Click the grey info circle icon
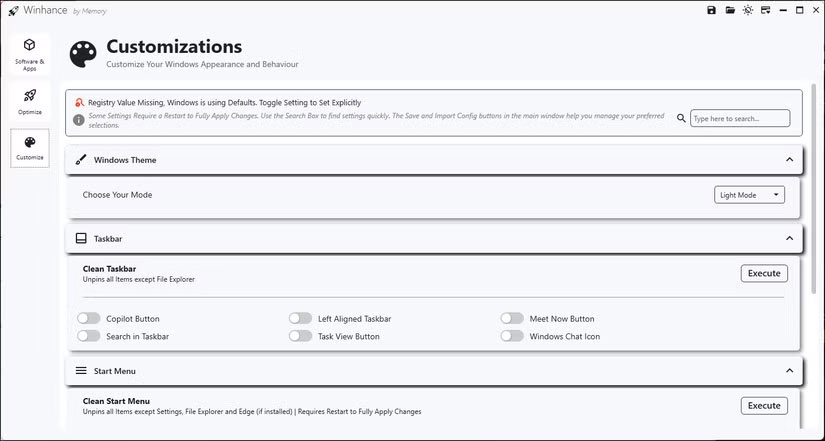Image resolution: width=825 pixels, height=441 pixels. 79,120
